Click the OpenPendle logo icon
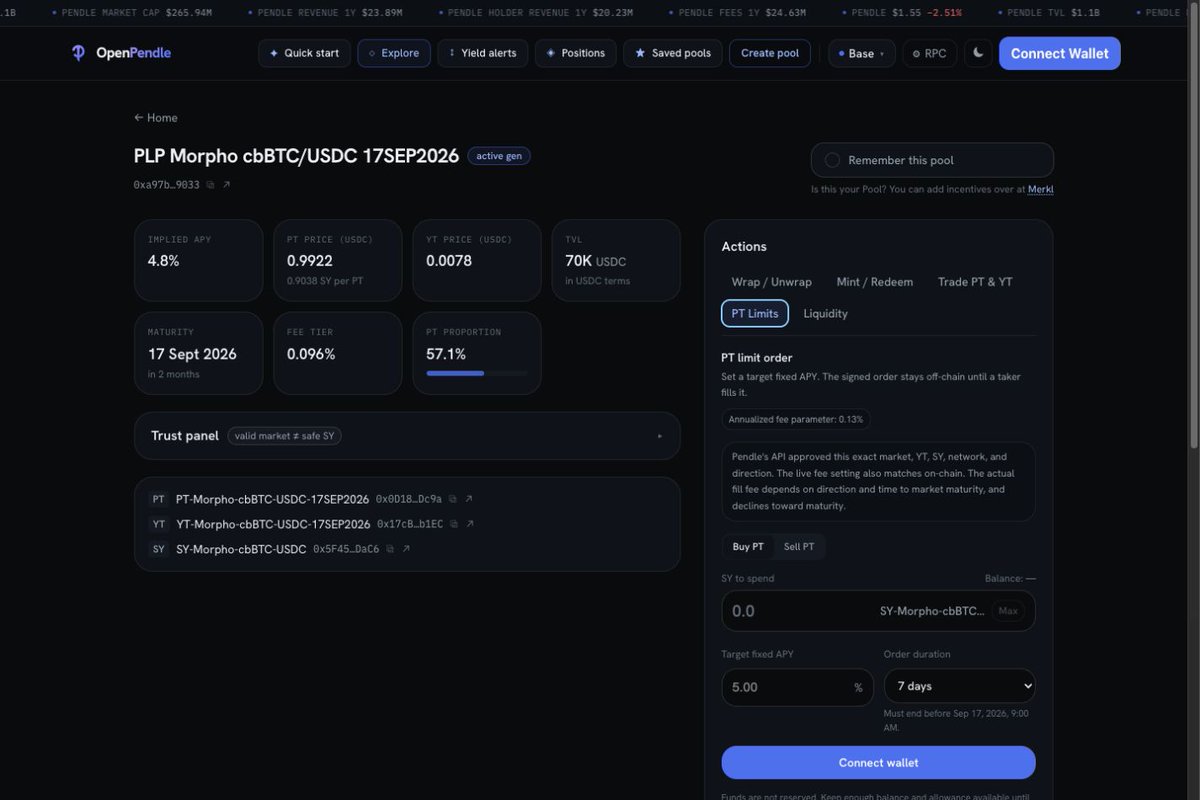Viewport: 1200px width, 800px height. pos(79,53)
